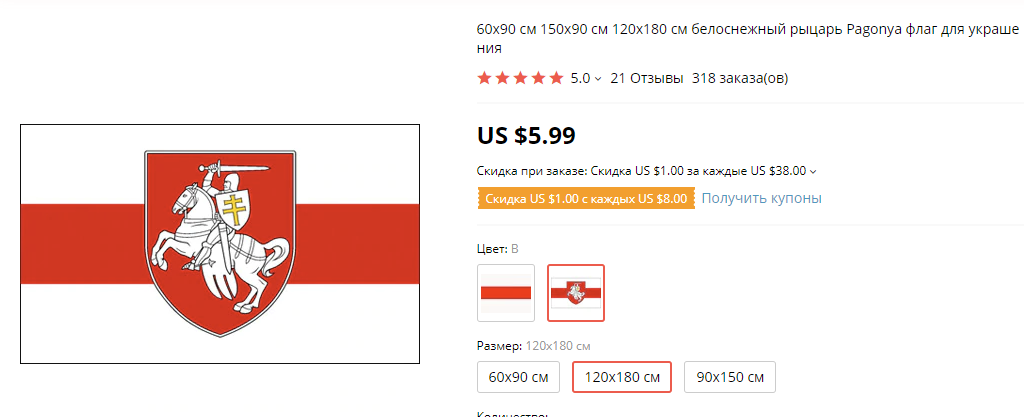Expand the Скидка при заказе discount details

coord(813,171)
